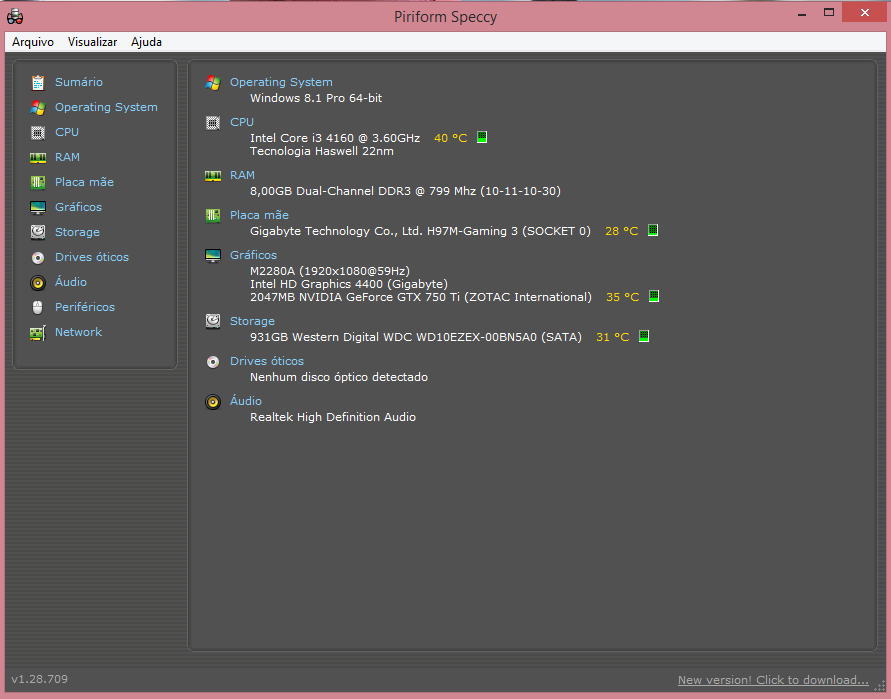Click the Speccy app icon in title bar
891x699 pixels.
(x=15, y=16)
